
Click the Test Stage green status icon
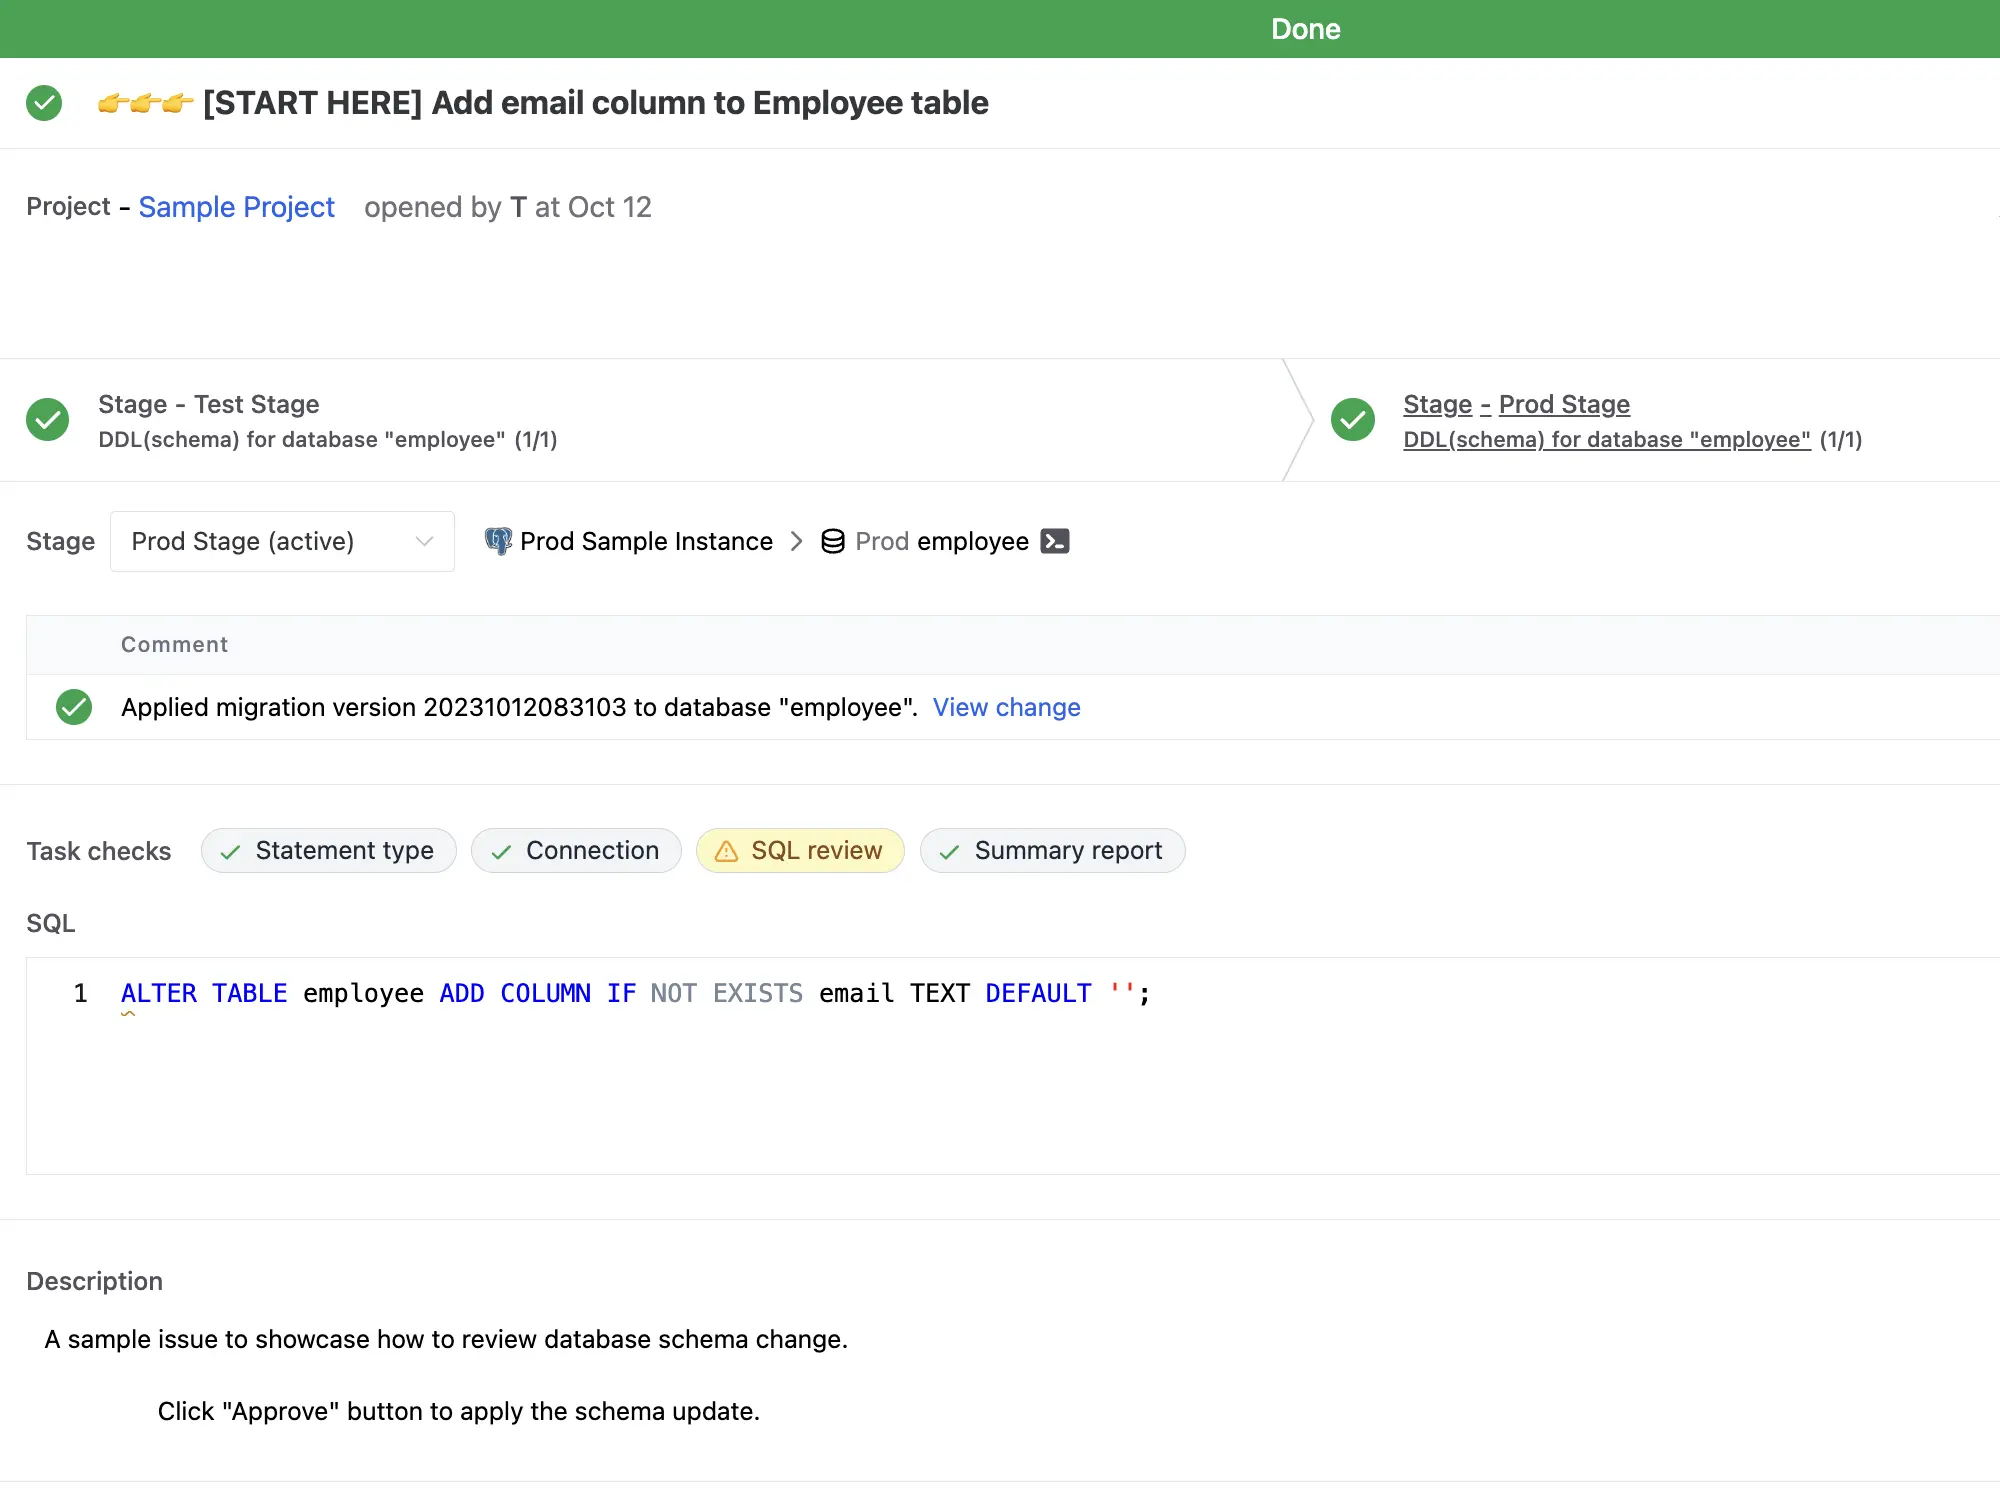[47, 420]
